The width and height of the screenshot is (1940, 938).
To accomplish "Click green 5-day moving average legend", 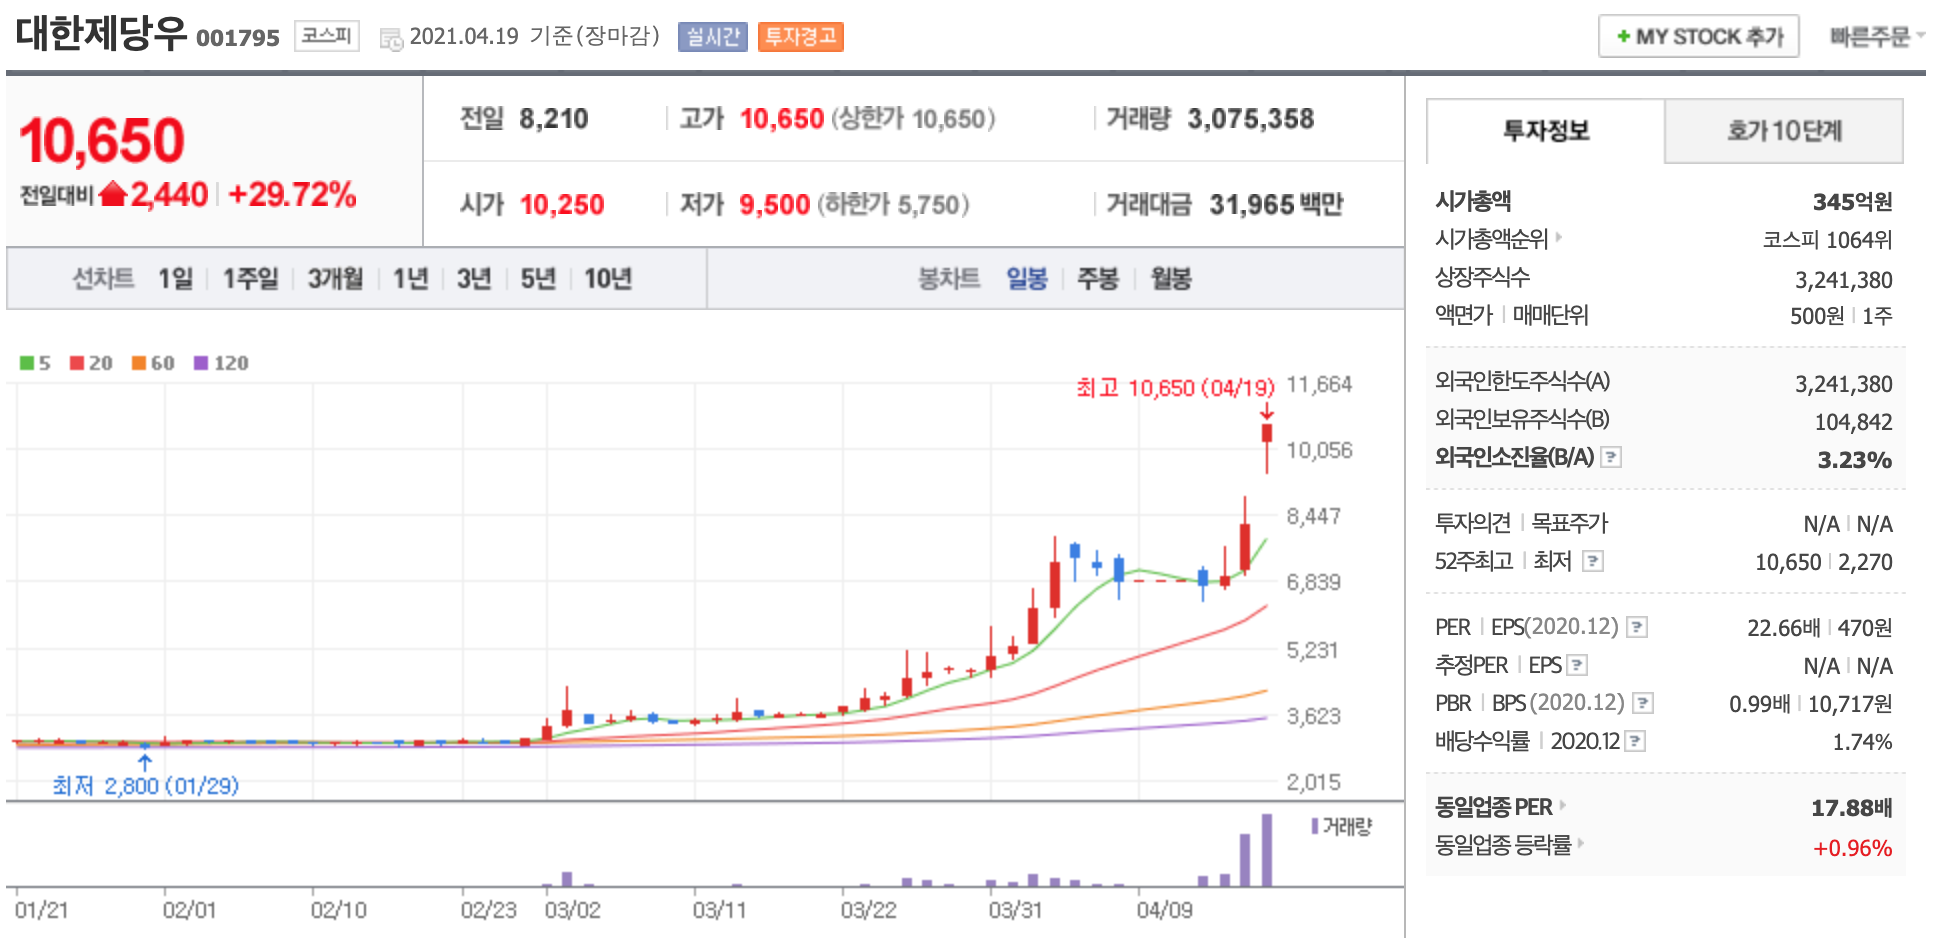I will tap(35, 363).
